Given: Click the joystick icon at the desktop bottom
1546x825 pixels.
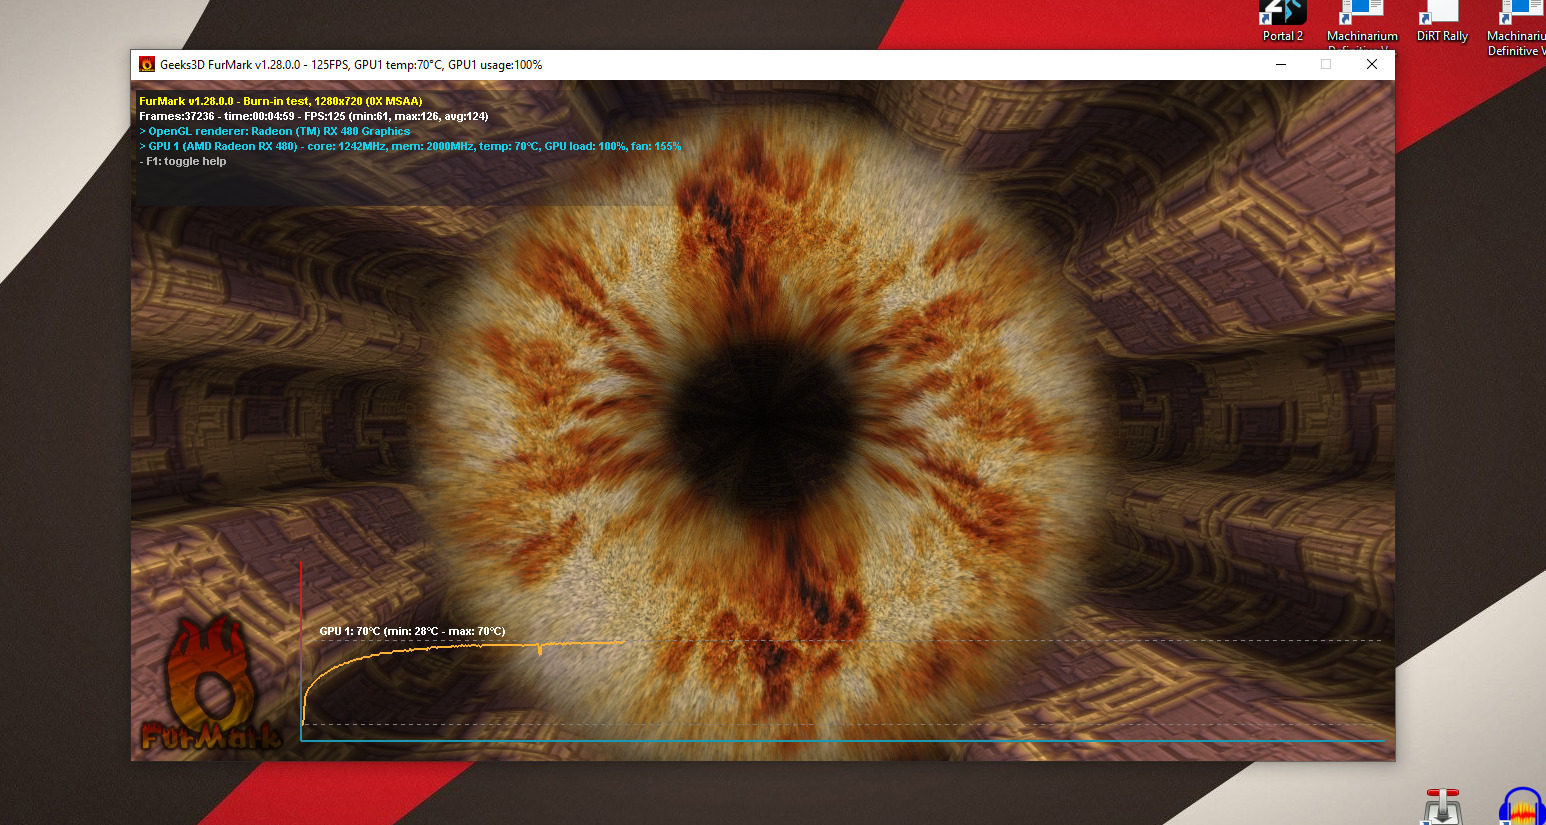Looking at the screenshot, I should point(1442,807).
